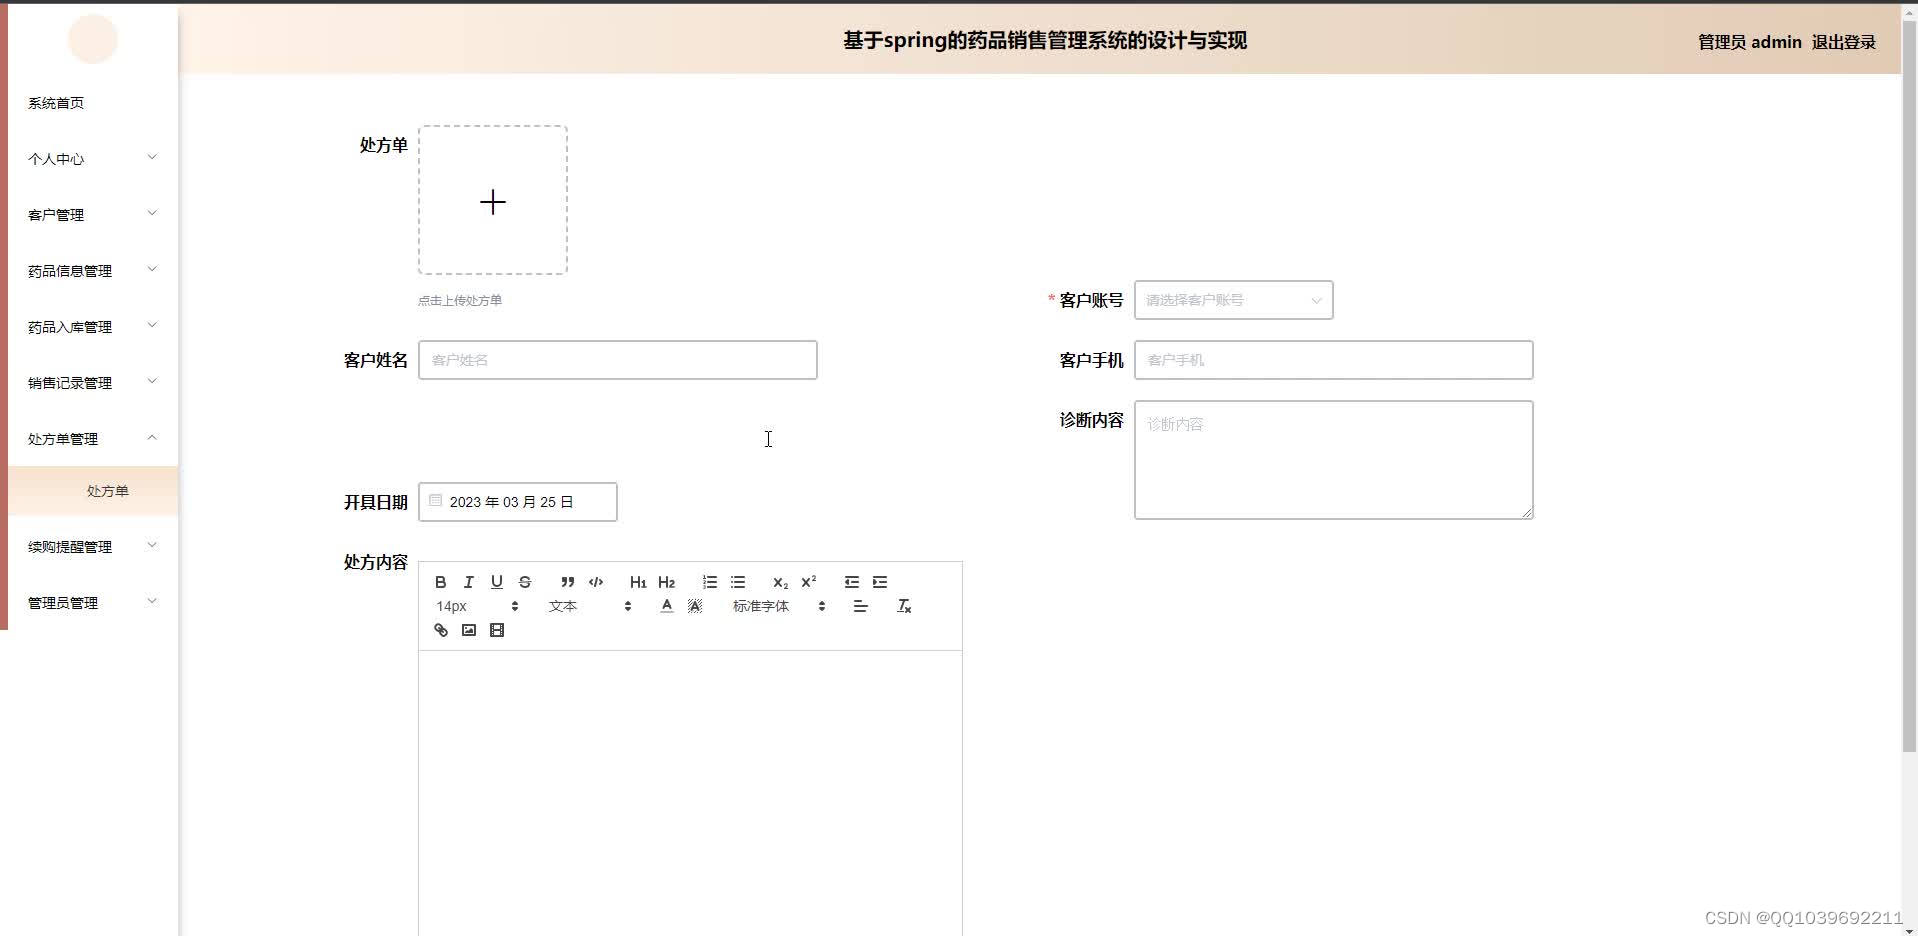Insert a hyperlink
The image size is (1918, 936).
pyautogui.click(x=440, y=630)
